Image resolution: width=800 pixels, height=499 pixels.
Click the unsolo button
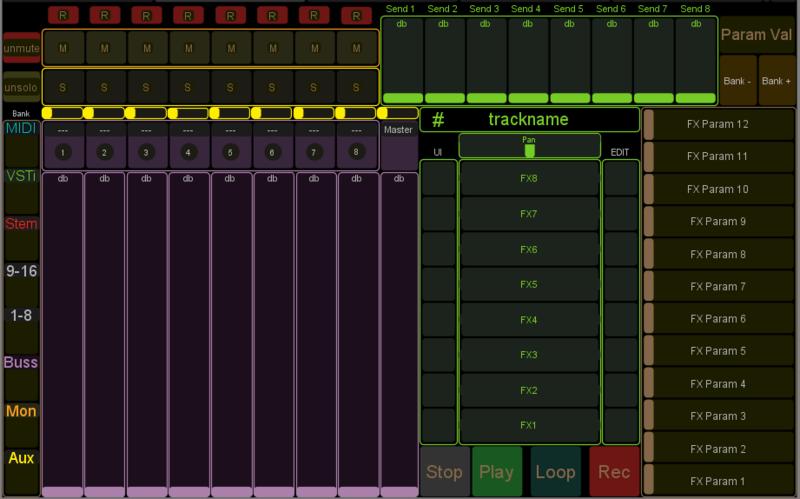tap(21, 87)
